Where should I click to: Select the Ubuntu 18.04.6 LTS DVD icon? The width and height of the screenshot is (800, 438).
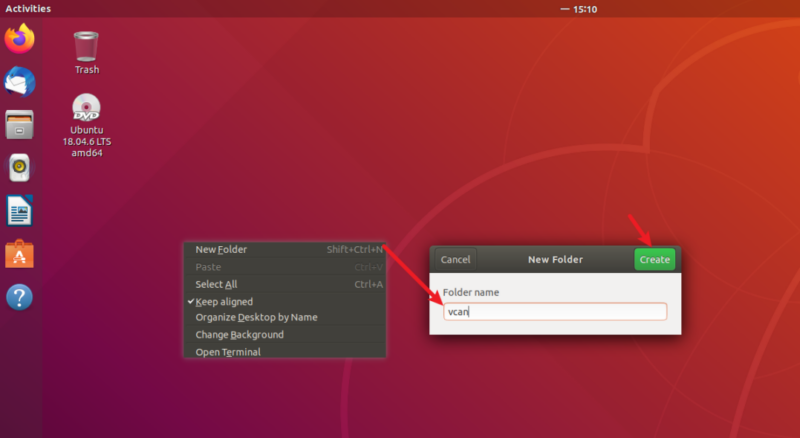click(x=87, y=125)
